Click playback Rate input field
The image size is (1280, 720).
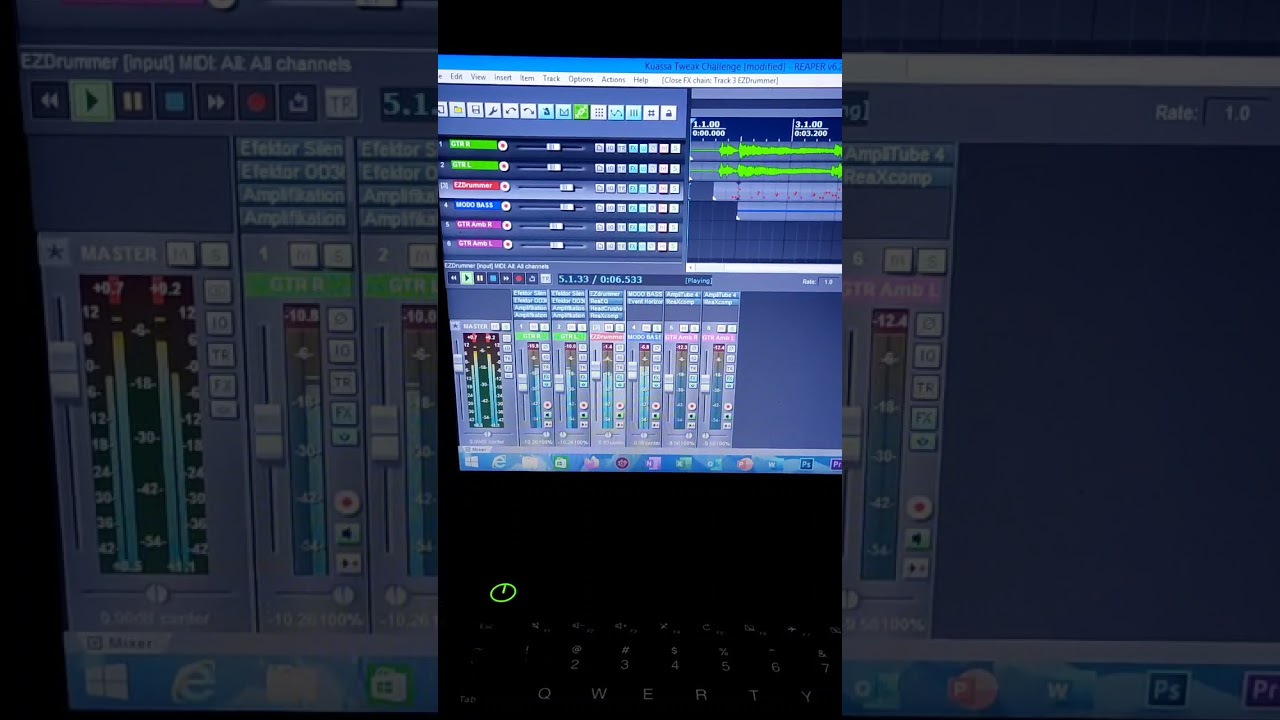point(828,282)
